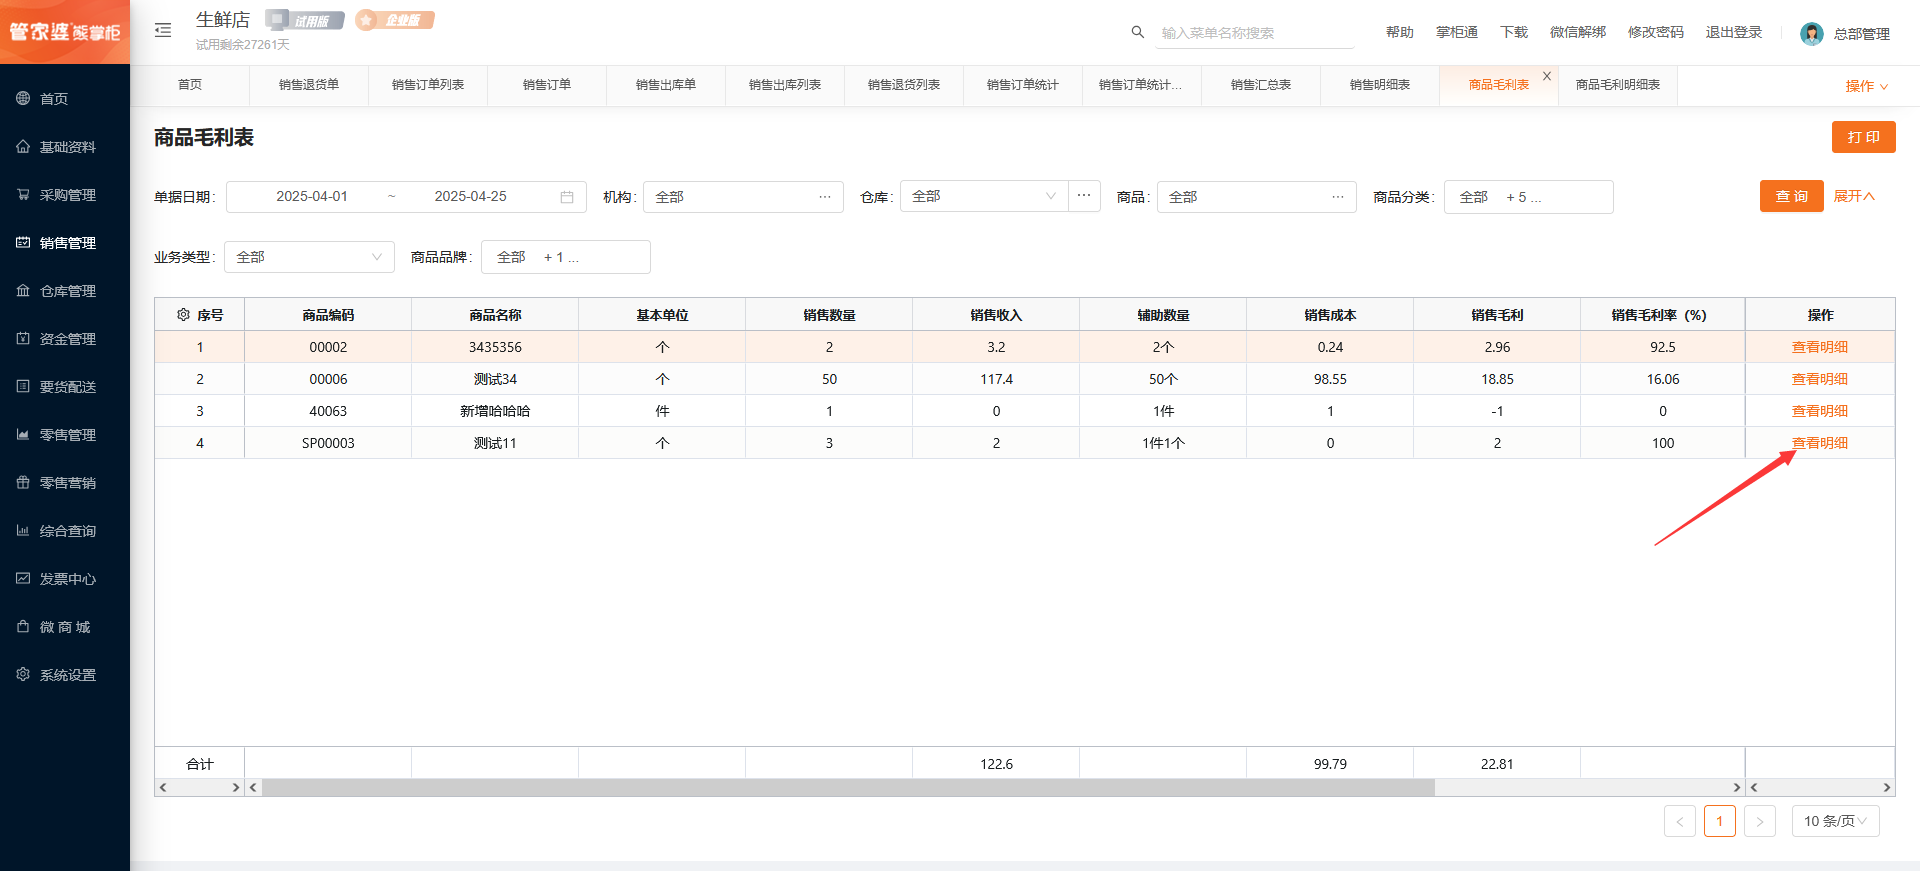Click the 采购管理 cart icon

pos(23,194)
